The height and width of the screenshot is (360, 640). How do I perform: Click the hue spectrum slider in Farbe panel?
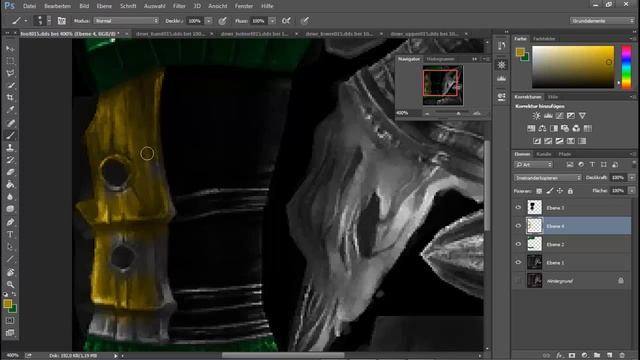click(x=626, y=67)
